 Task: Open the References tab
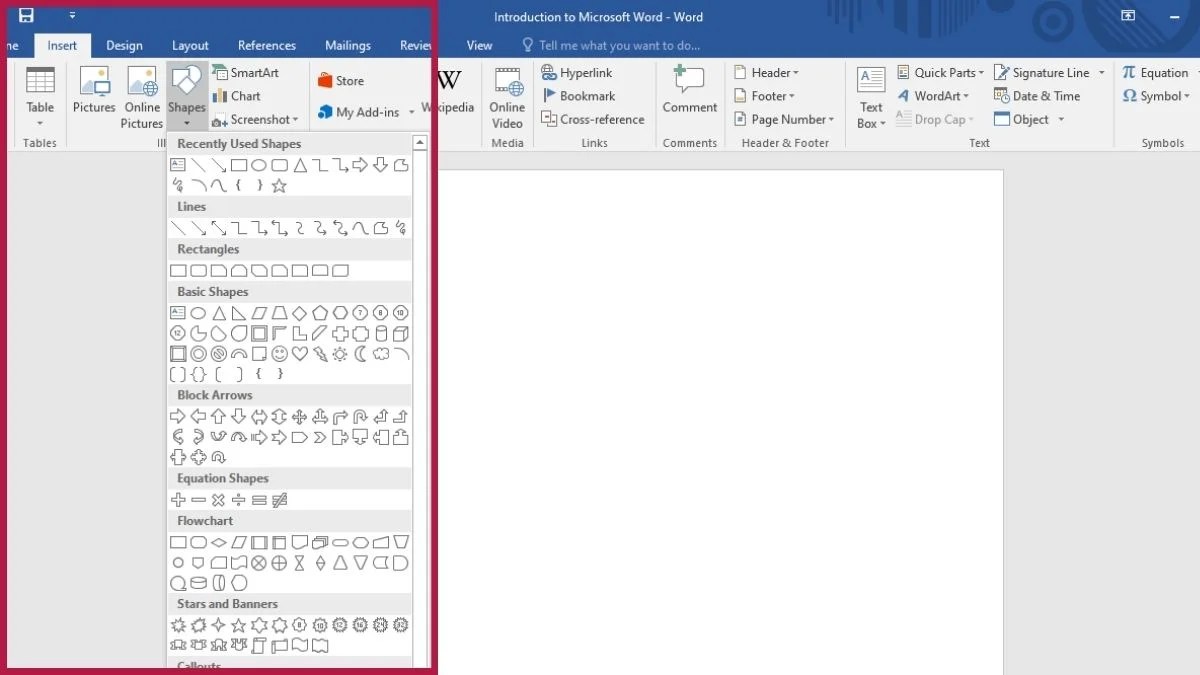click(x=267, y=45)
